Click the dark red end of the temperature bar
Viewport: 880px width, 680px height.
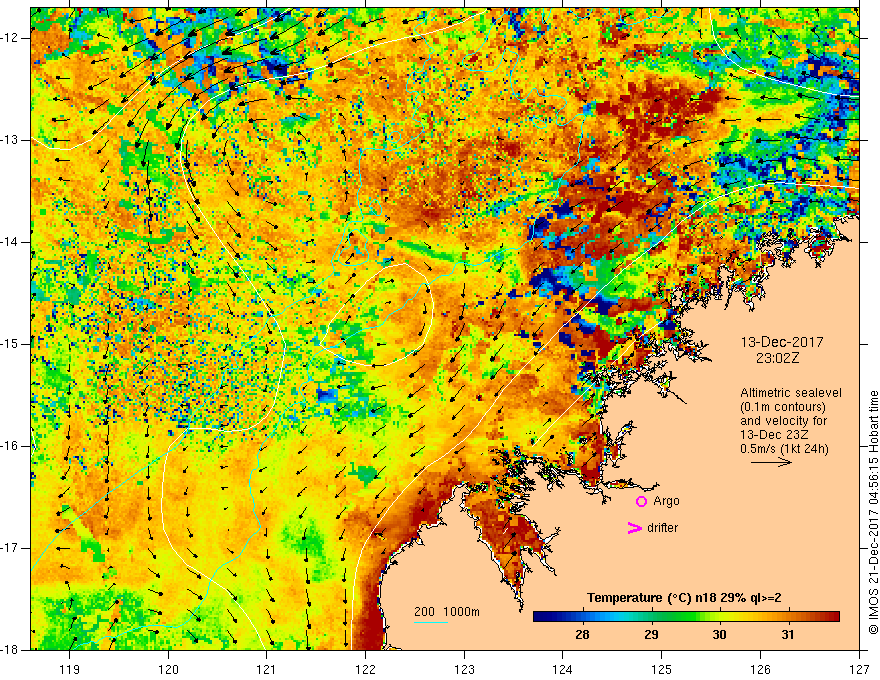point(834,617)
